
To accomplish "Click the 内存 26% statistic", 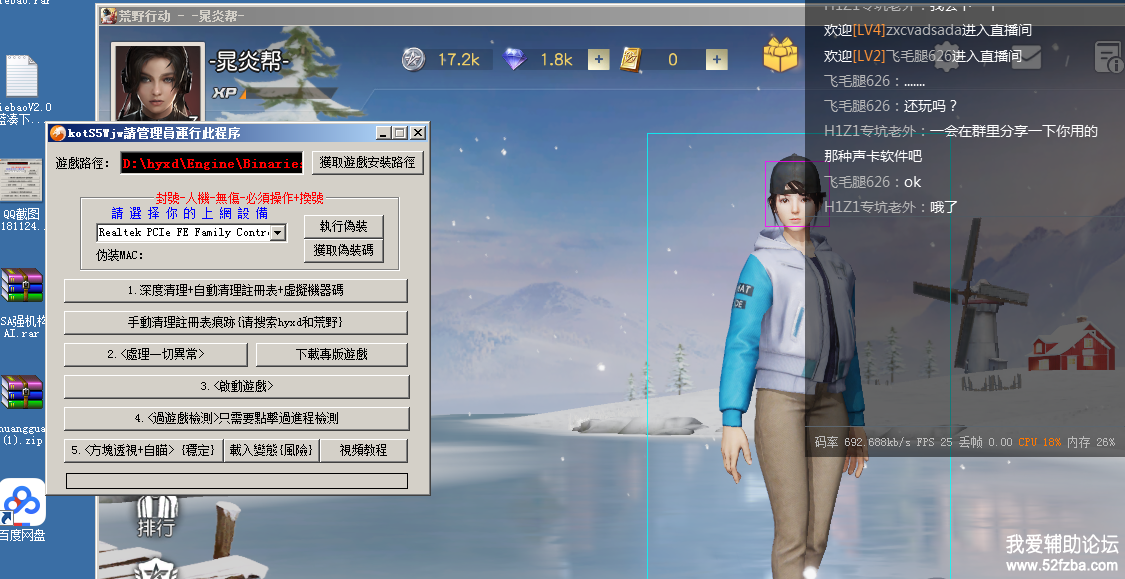I will [1091, 442].
